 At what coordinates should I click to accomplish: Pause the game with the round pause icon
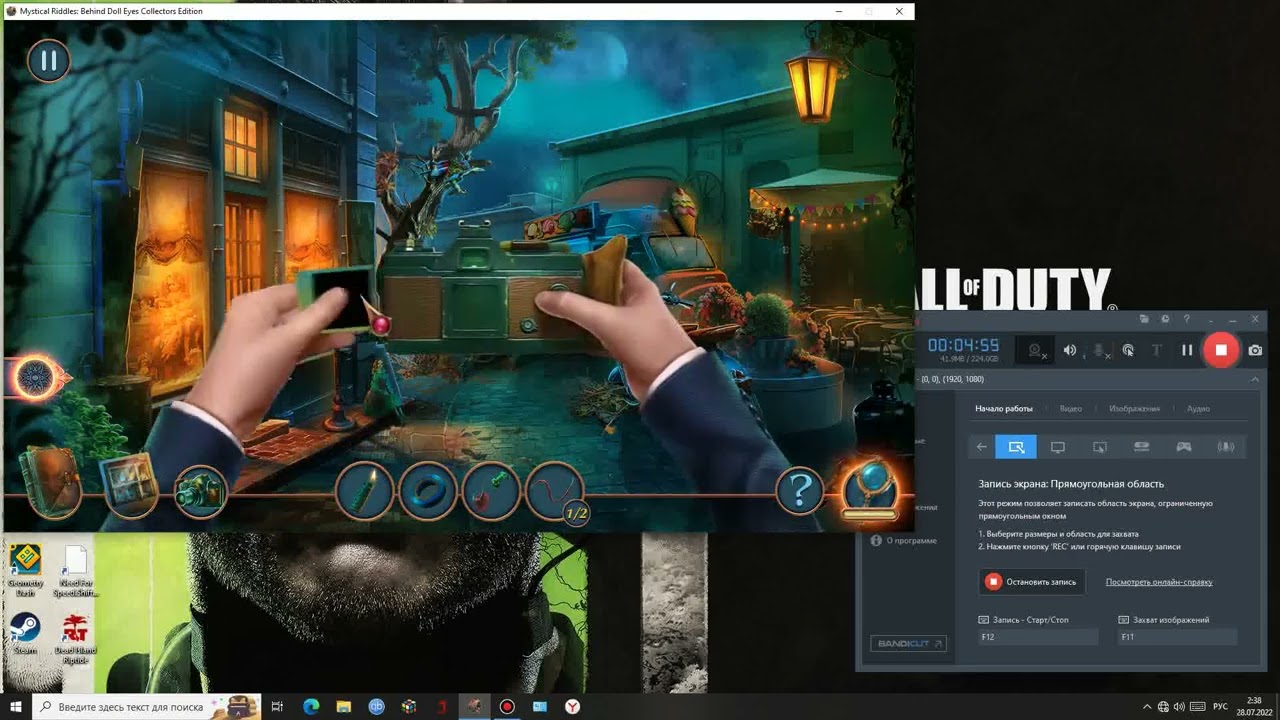coord(48,61)
